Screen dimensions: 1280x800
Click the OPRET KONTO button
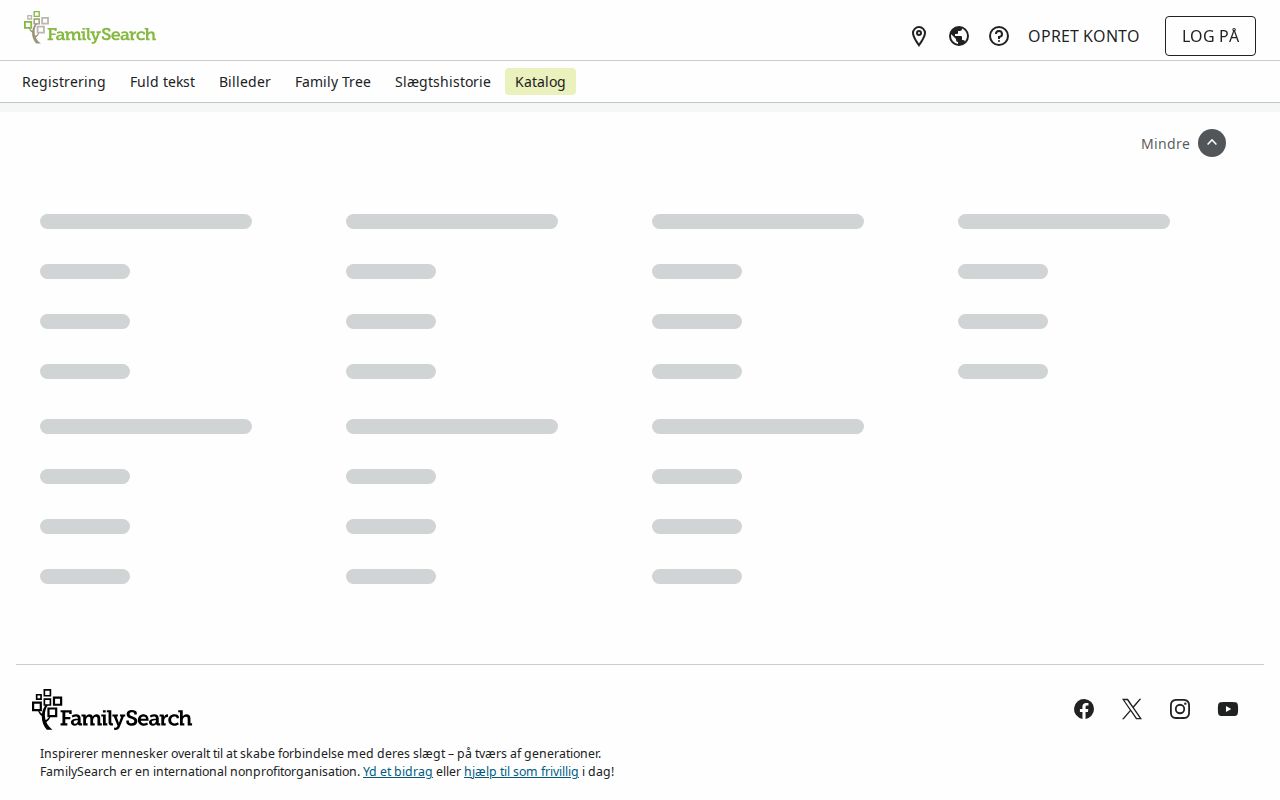coord(1084,36)
